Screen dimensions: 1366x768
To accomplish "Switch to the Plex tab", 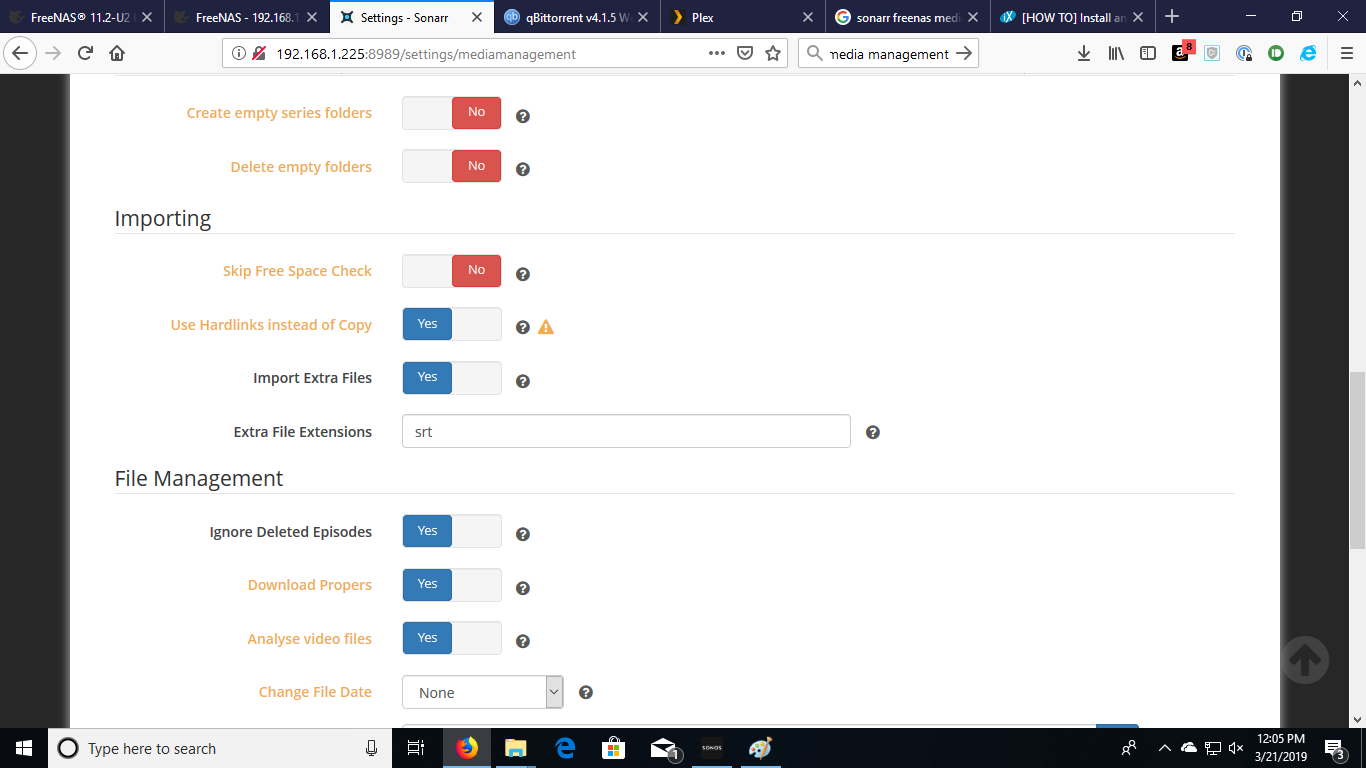I will [x=742, y=17].
